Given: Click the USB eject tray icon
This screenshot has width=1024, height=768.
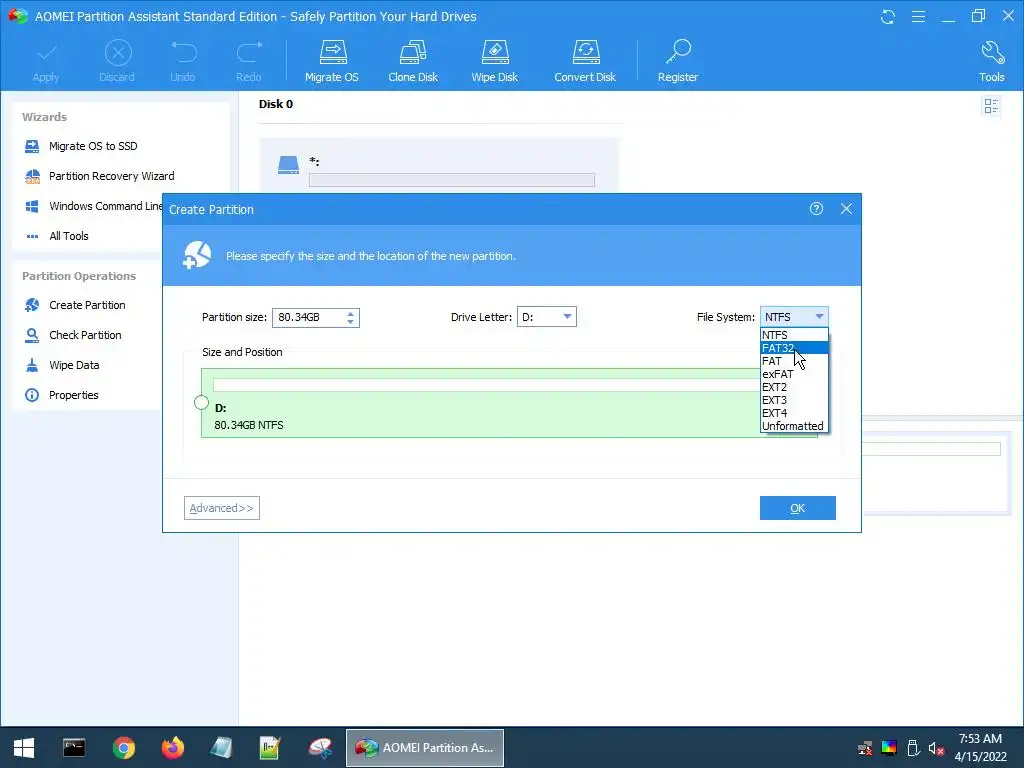Looking at the screenshot, I should (913, 748).
